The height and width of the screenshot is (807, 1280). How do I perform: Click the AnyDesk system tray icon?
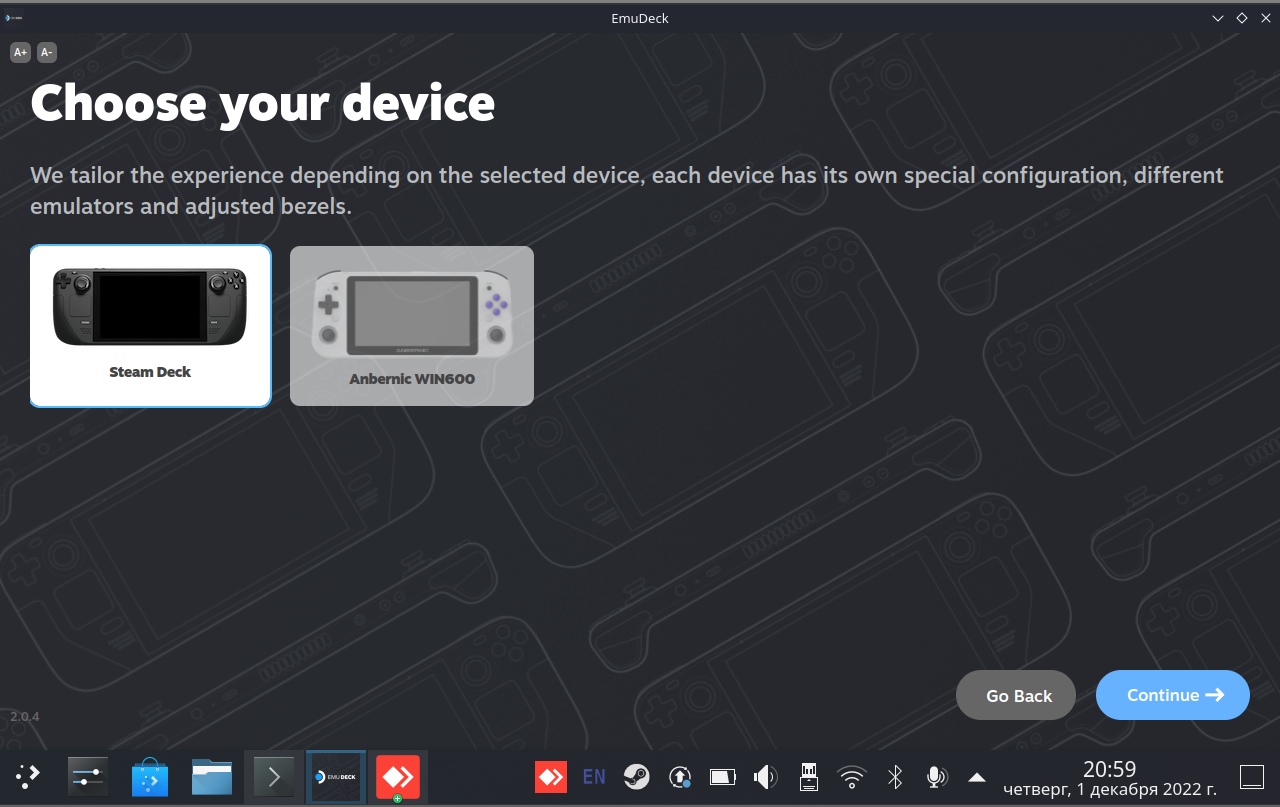[x=551, y=777]
